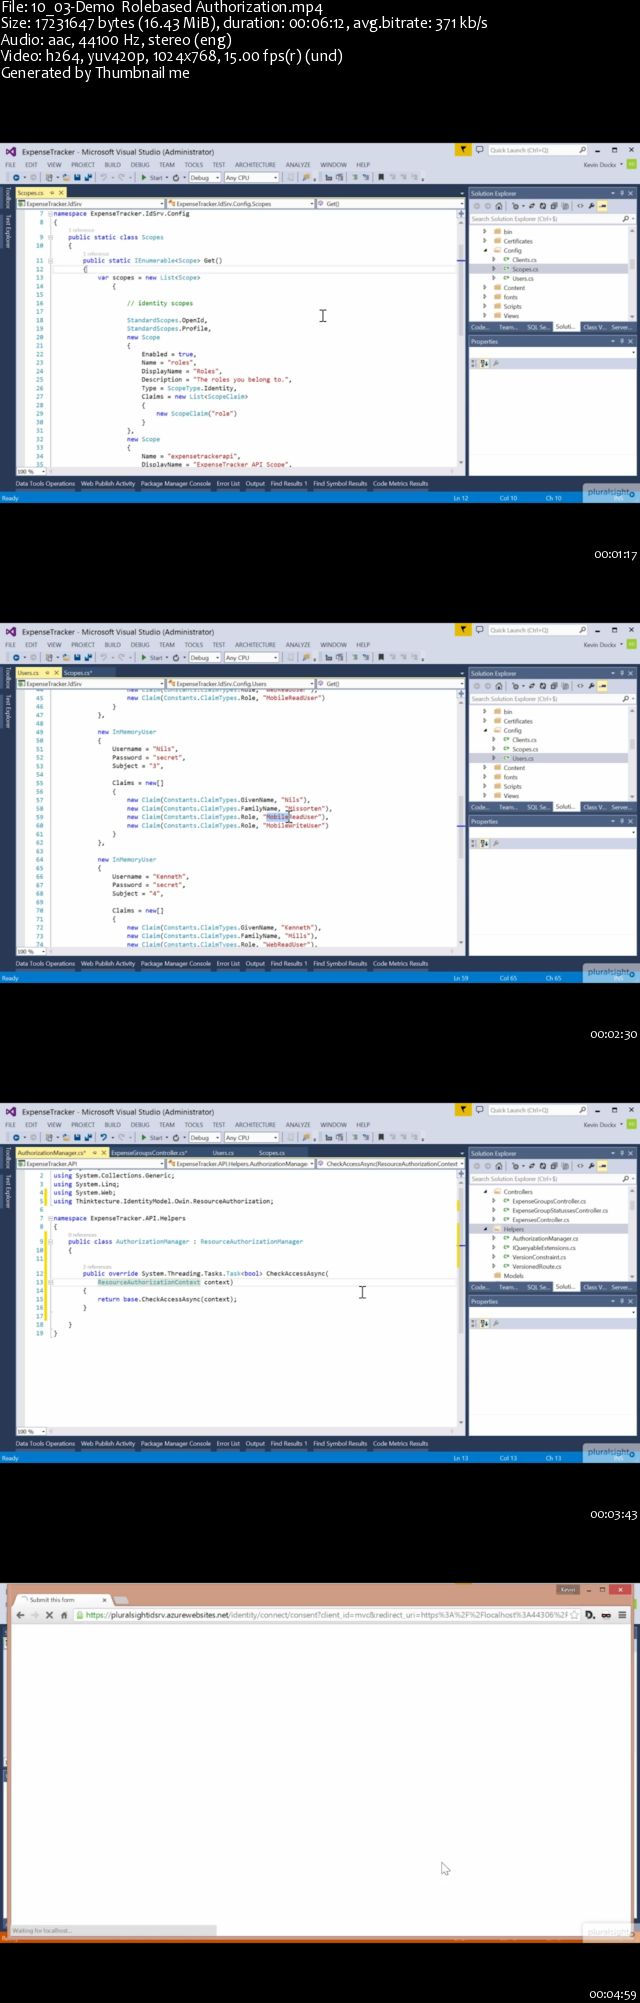
Task: Click the notifications flag icon in the 00:03:43 frame
Action: (x=463, y=1110)
